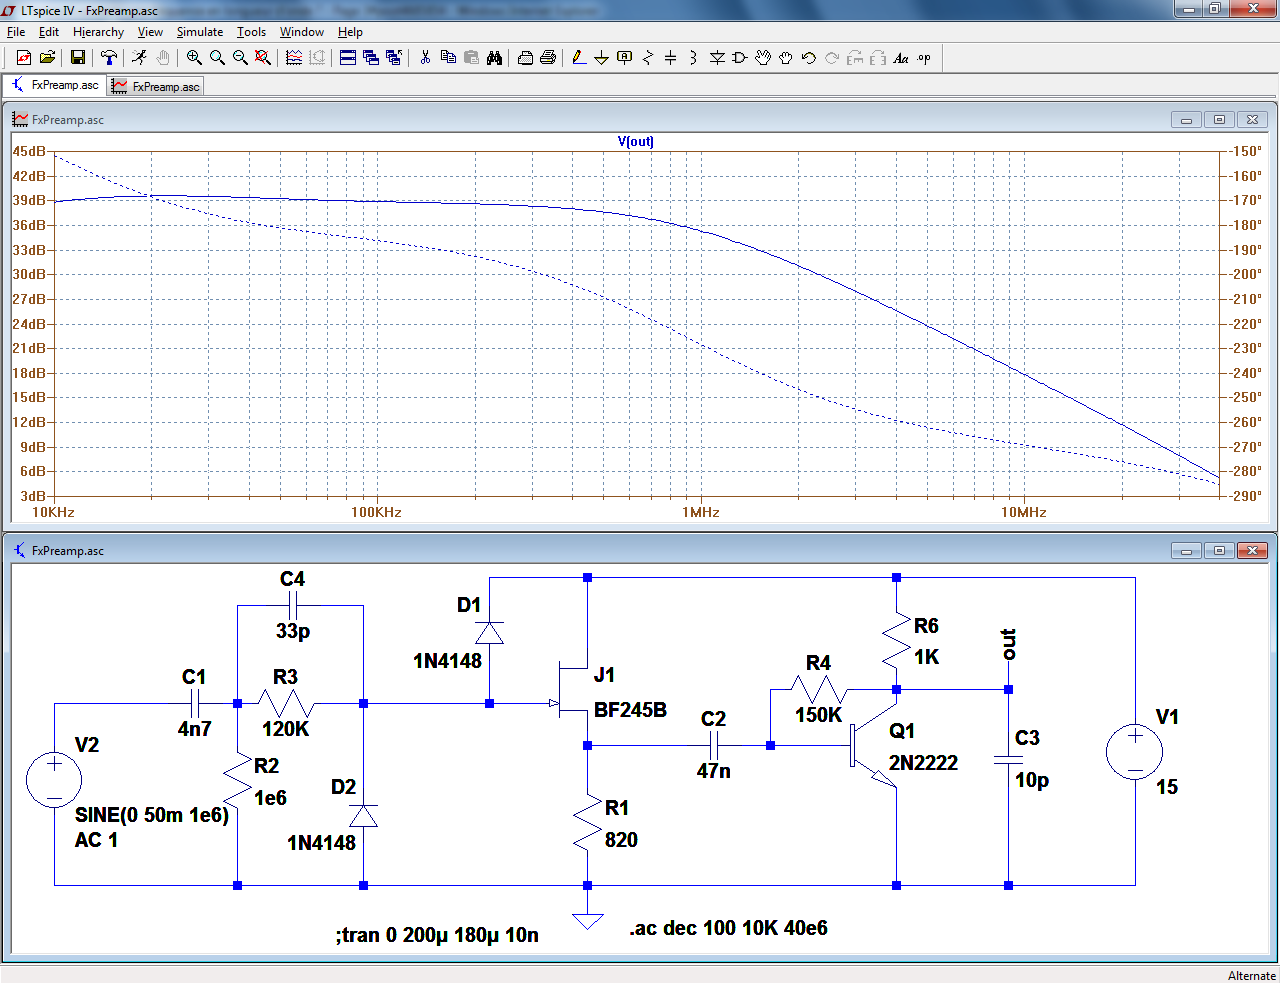Tile windows horizontally using toolbar icon
The image size is (1280, 984).
[348, 58]
